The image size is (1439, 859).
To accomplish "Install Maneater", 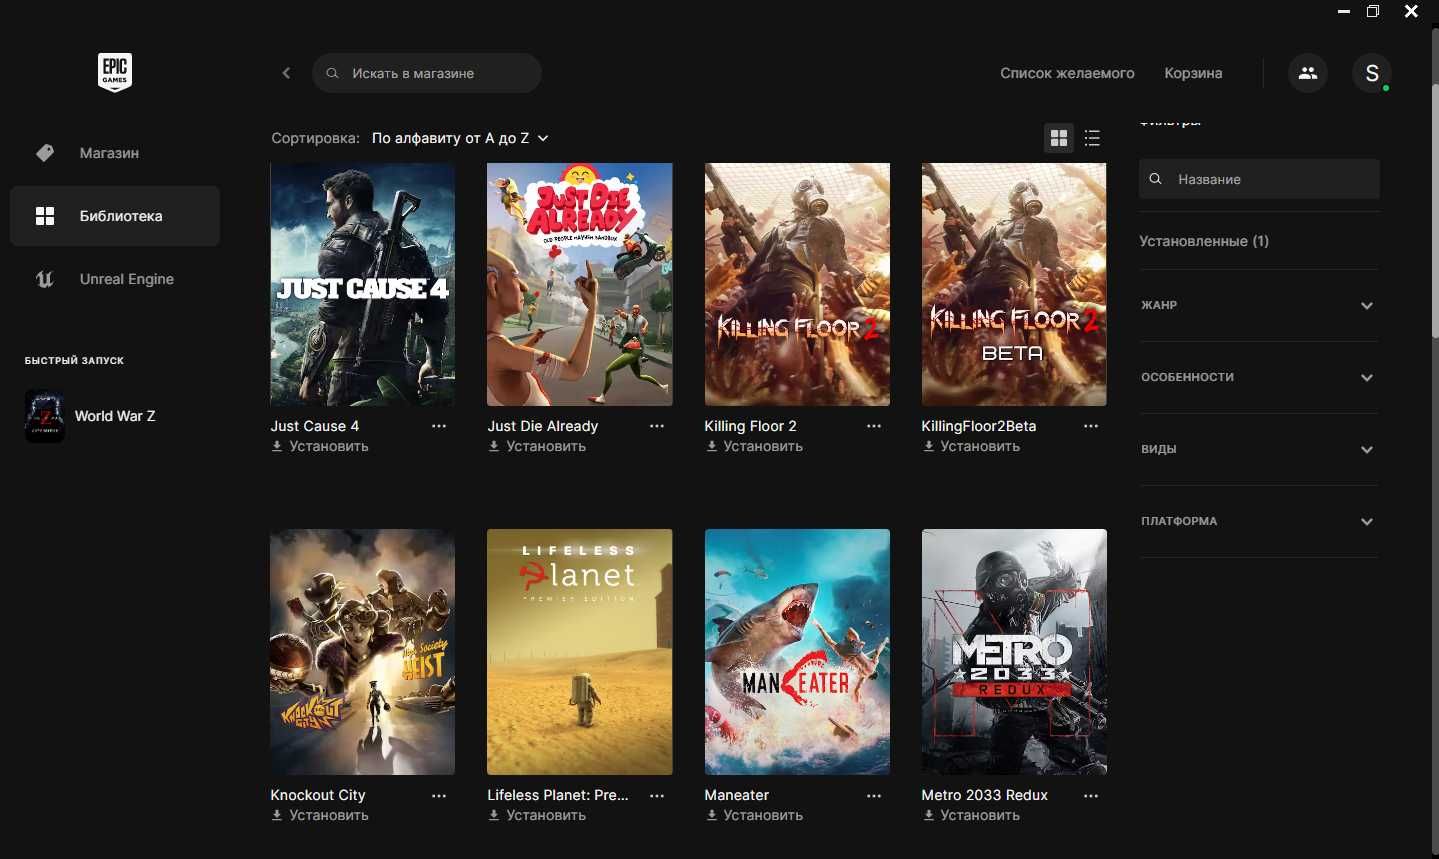I will point(754,816).
